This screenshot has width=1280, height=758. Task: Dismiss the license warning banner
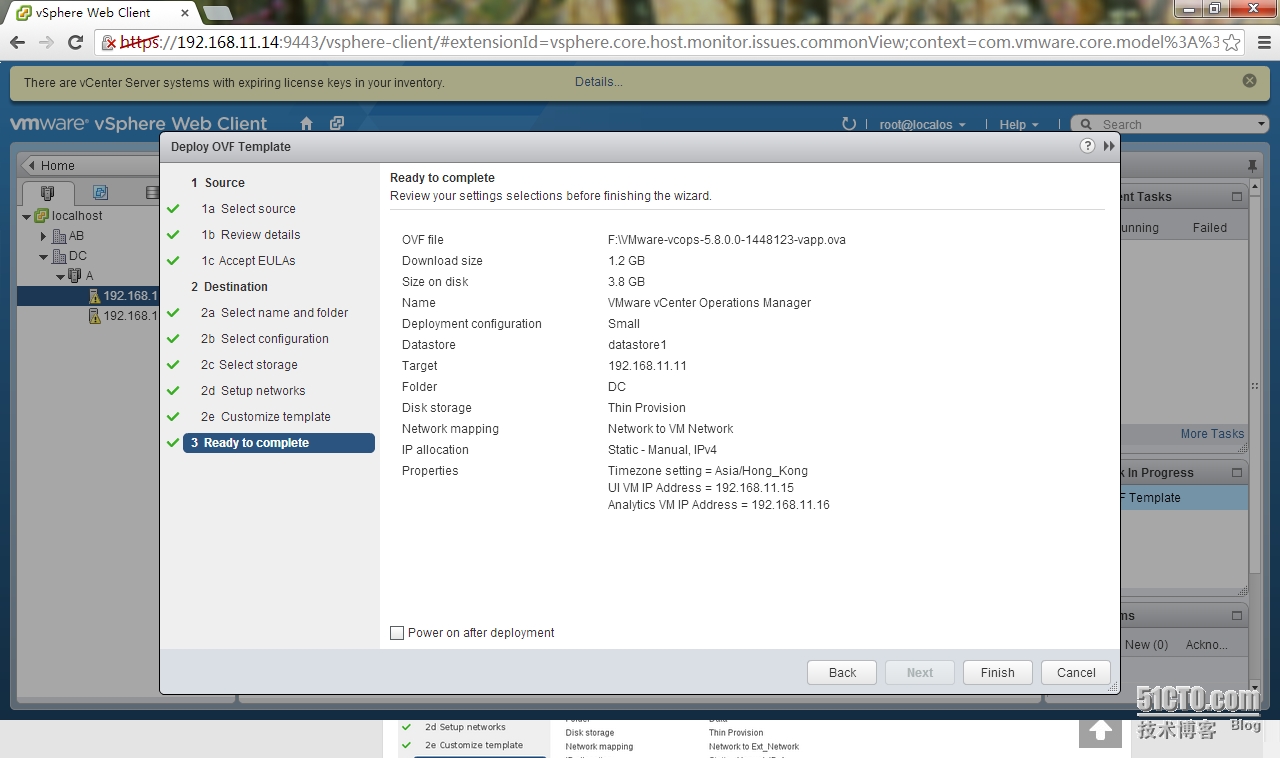click(1249, 81)
